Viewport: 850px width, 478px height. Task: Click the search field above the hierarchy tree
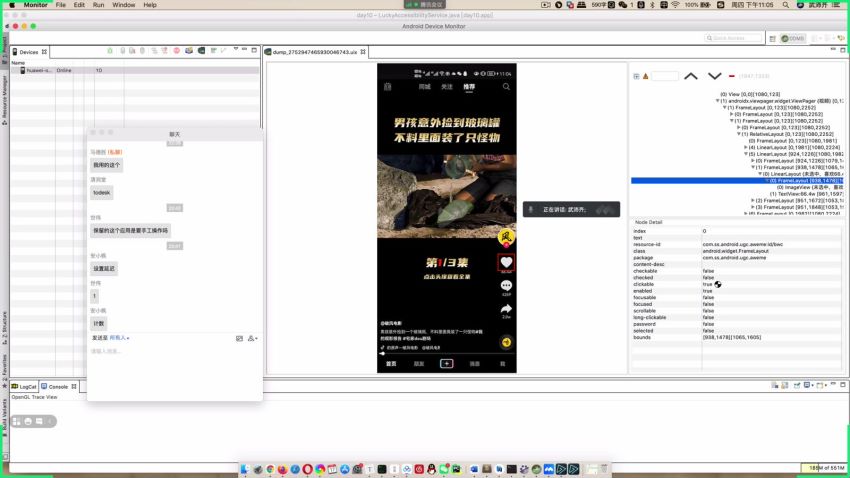point(665,76)
